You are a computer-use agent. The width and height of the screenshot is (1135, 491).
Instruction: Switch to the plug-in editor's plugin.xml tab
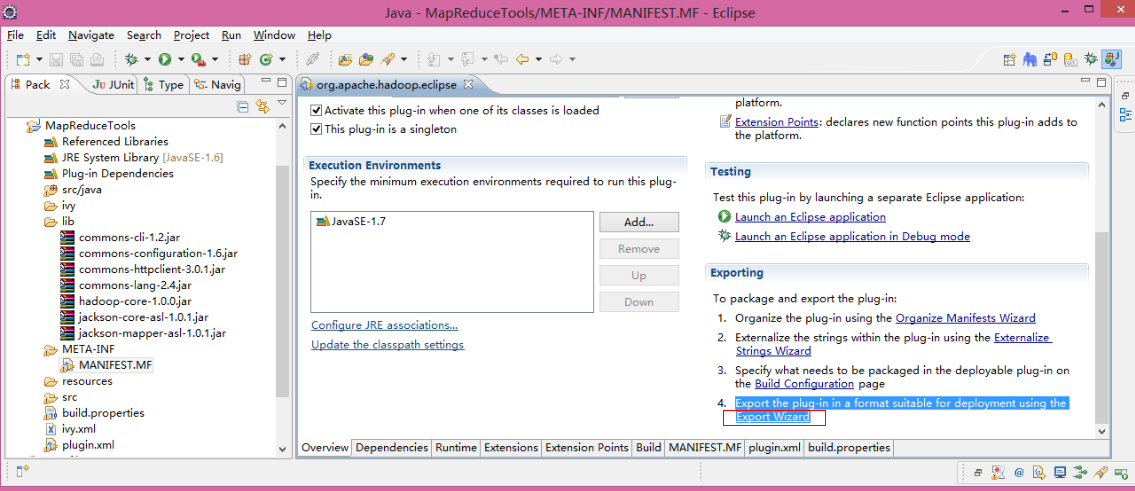[775, 448]
